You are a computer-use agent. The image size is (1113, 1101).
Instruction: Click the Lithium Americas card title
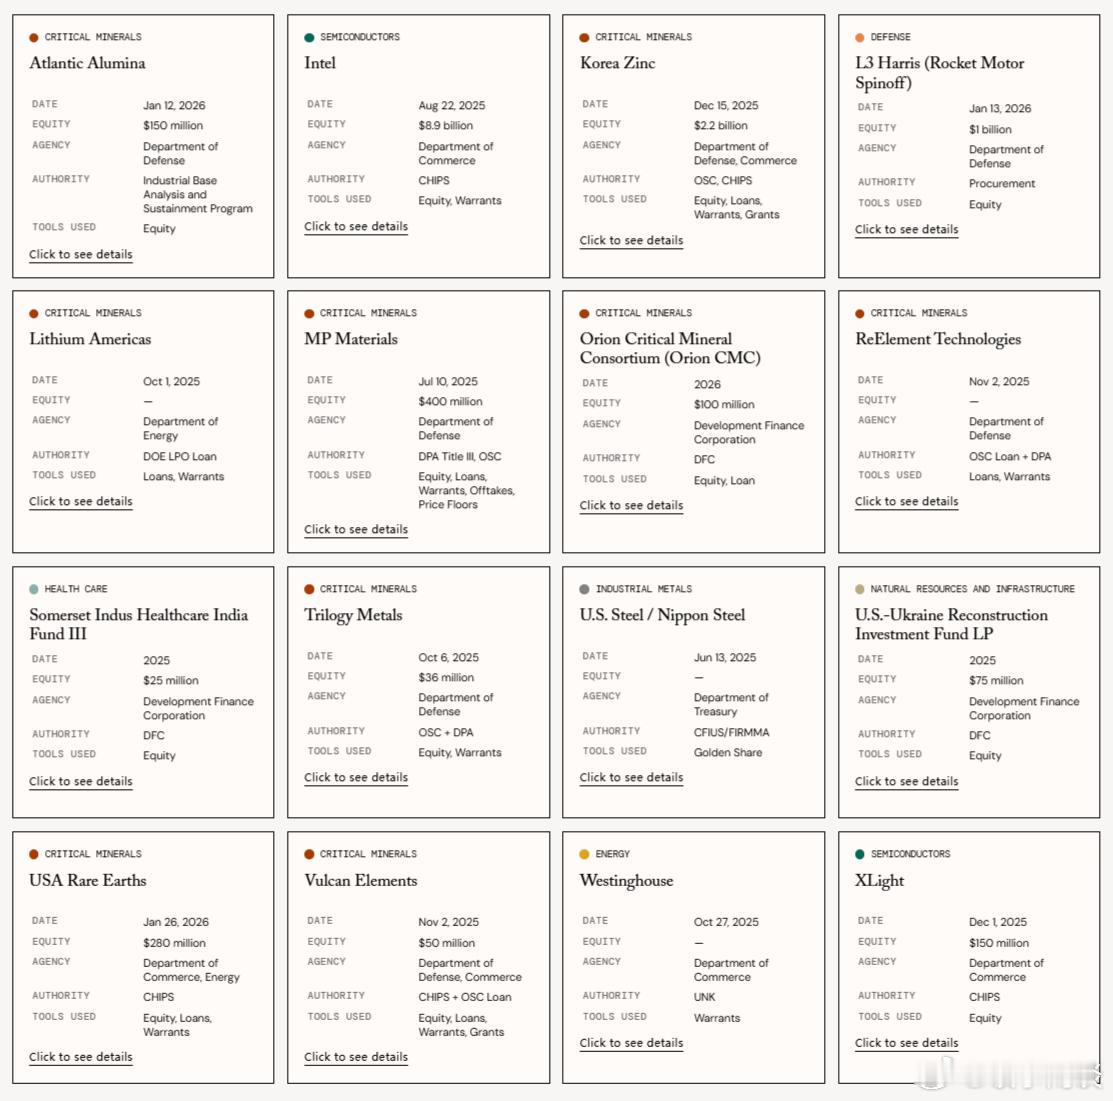90,339
